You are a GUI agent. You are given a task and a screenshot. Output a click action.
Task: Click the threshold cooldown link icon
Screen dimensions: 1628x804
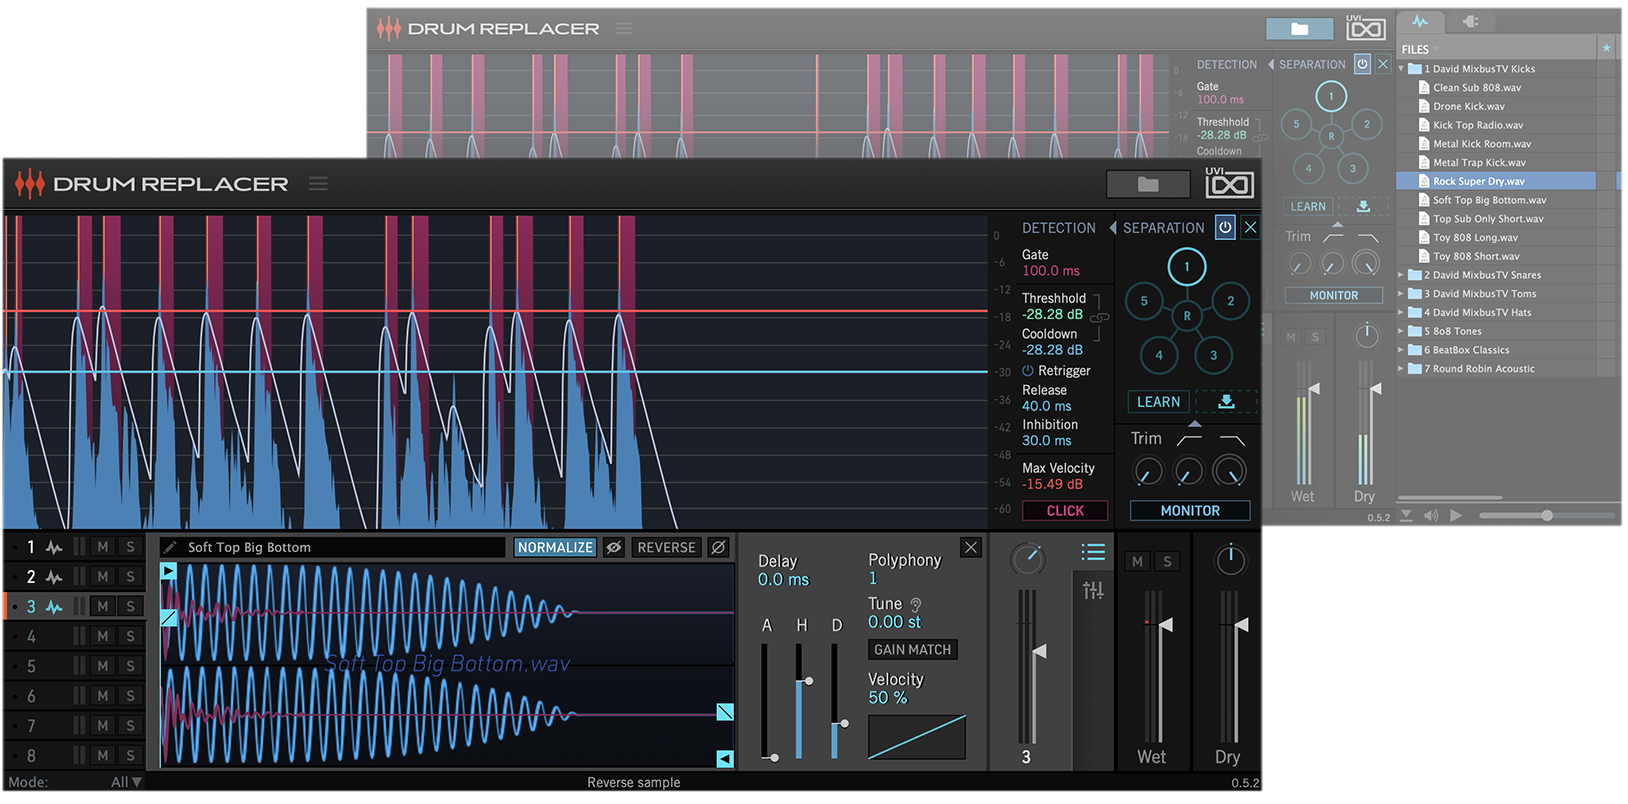tap(1100, 318)
